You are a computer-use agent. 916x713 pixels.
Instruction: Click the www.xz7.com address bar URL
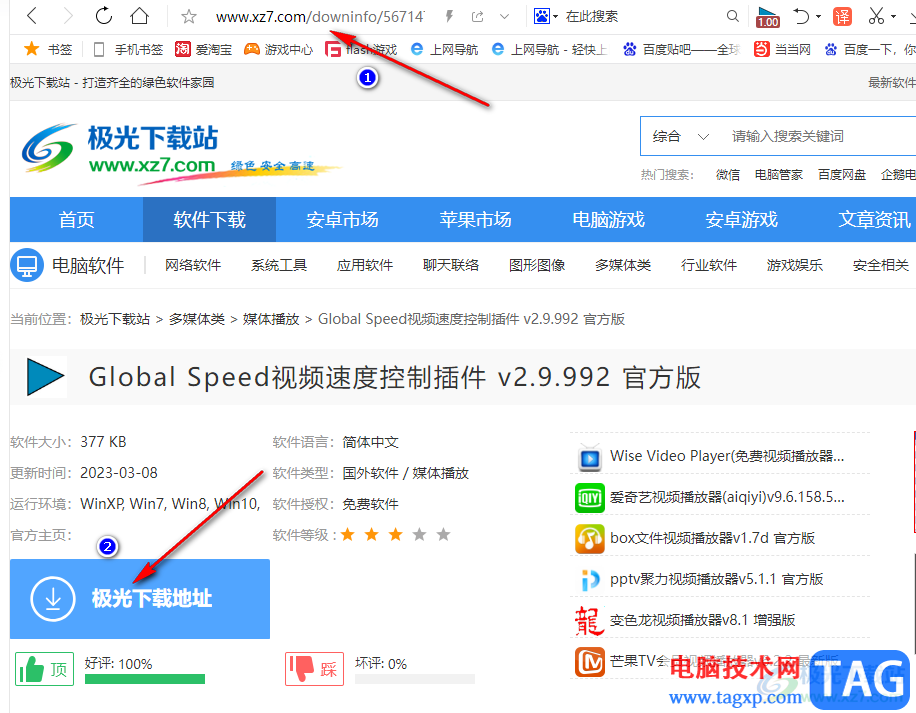pos(320,17)
